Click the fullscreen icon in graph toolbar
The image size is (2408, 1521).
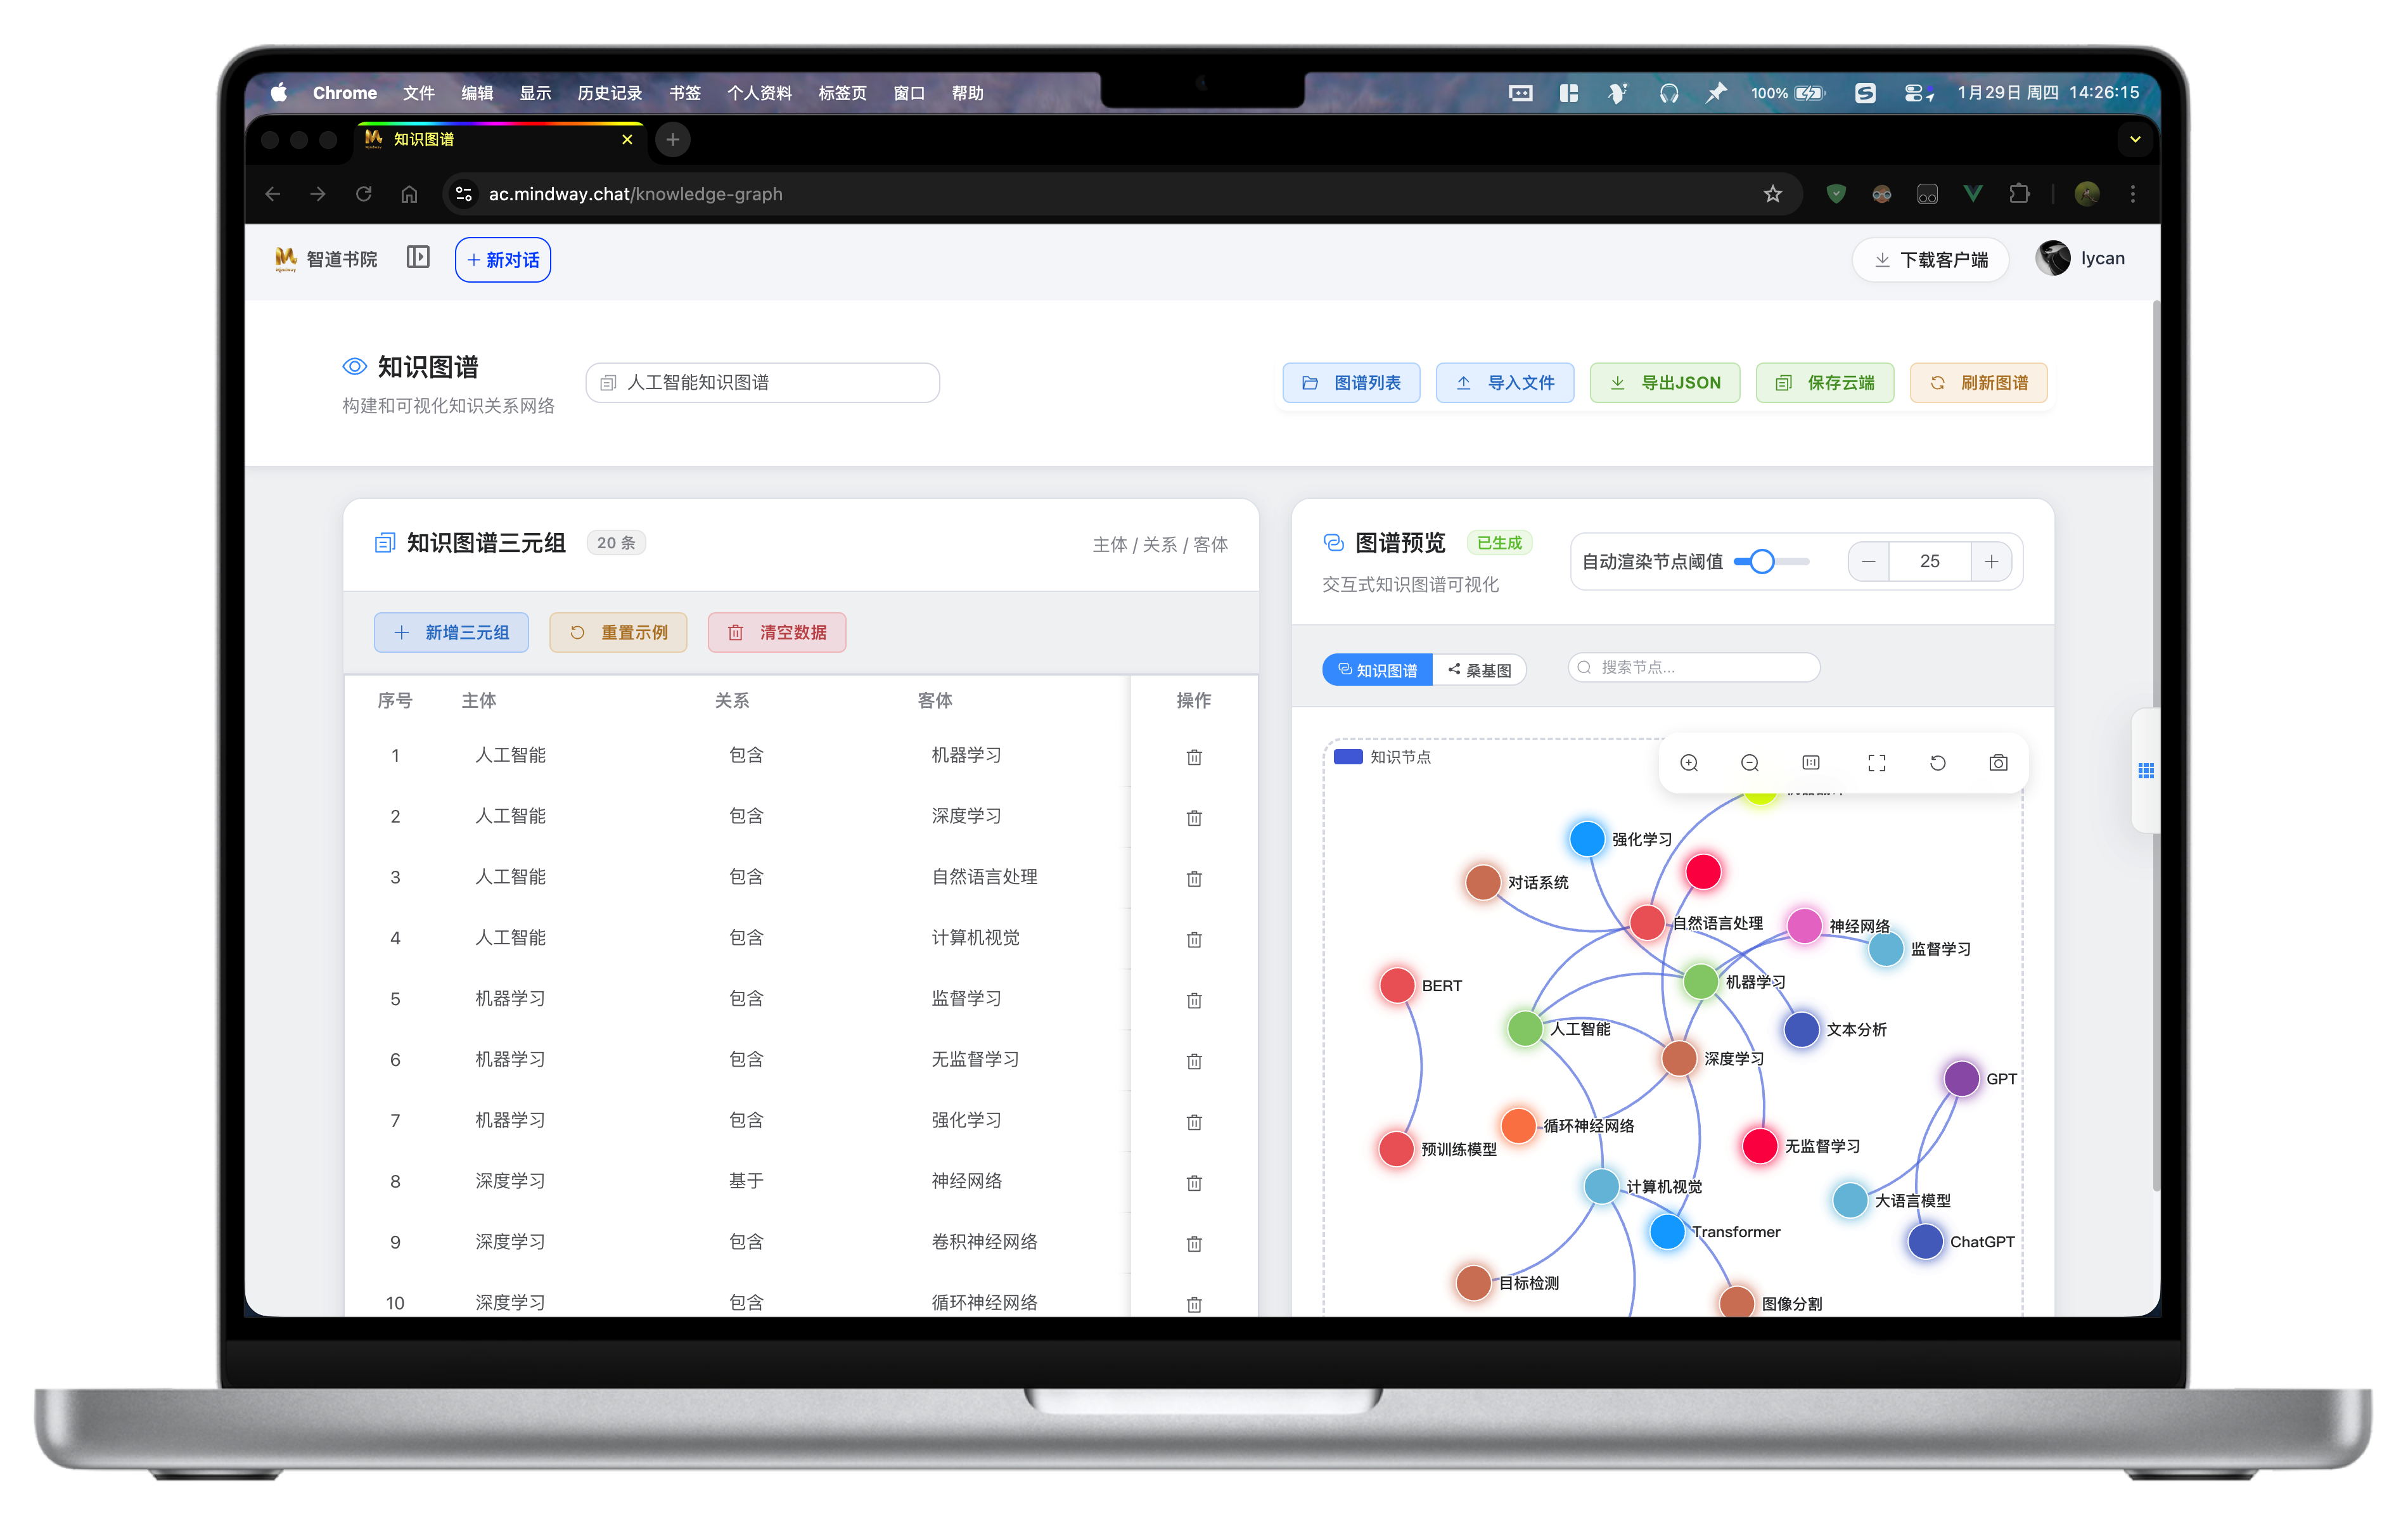[1877, 763]
